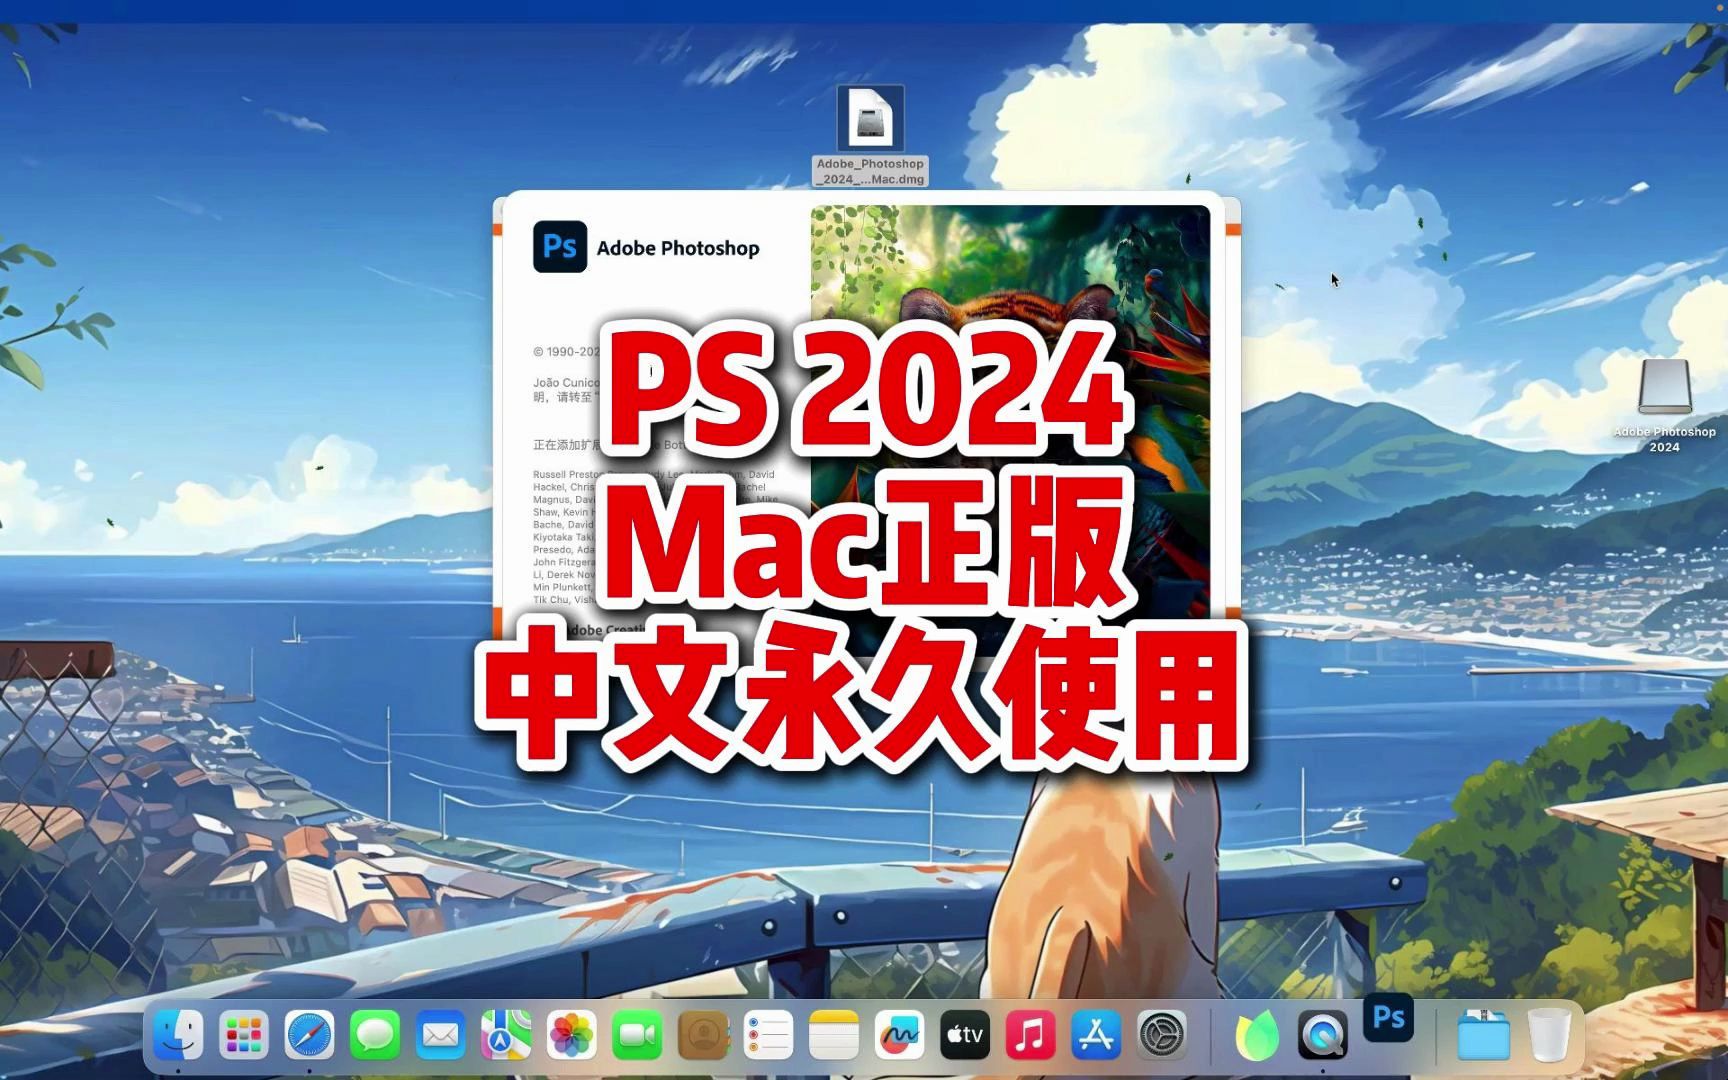Screen dimensions: 1728x1080
Task: Launch Freeform from the Dock
Action: pos(899,1034)
